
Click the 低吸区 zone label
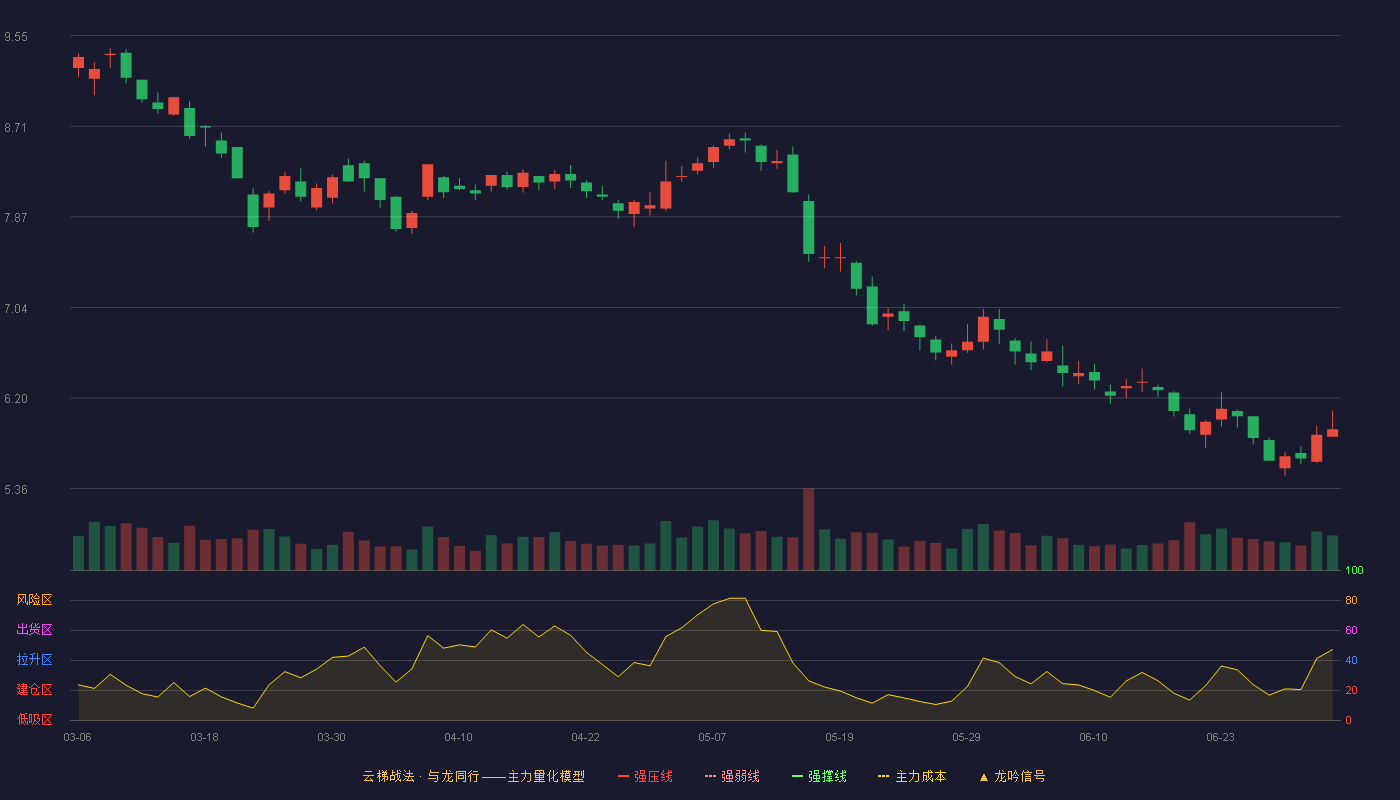click(x=34, y=719)
